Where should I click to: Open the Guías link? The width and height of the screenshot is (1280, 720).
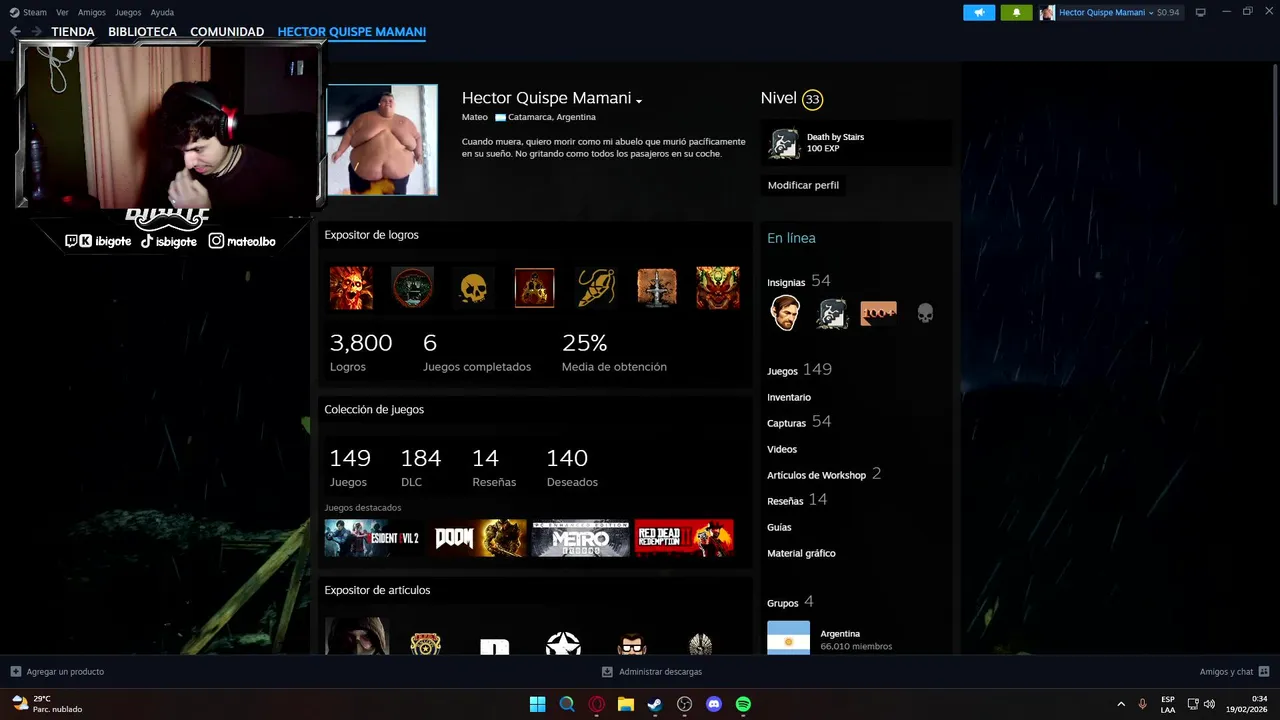779,527
